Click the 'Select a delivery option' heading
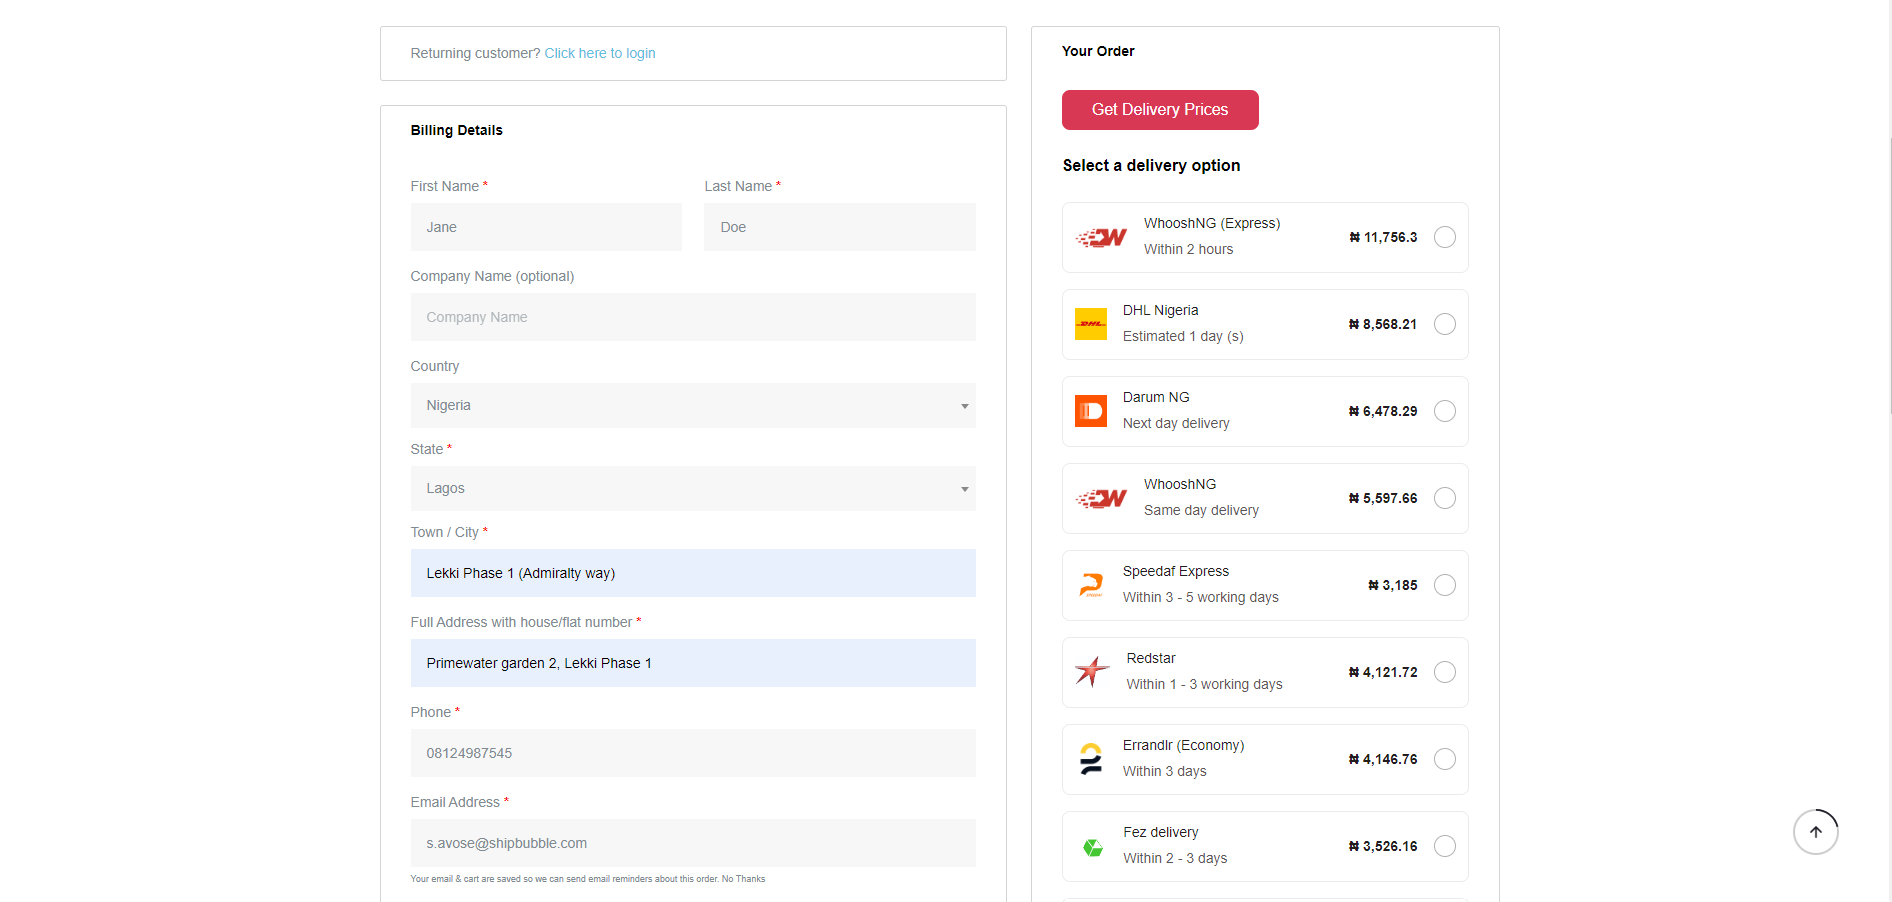Screen dimensions: 1892x902 tap(1151, 166)
